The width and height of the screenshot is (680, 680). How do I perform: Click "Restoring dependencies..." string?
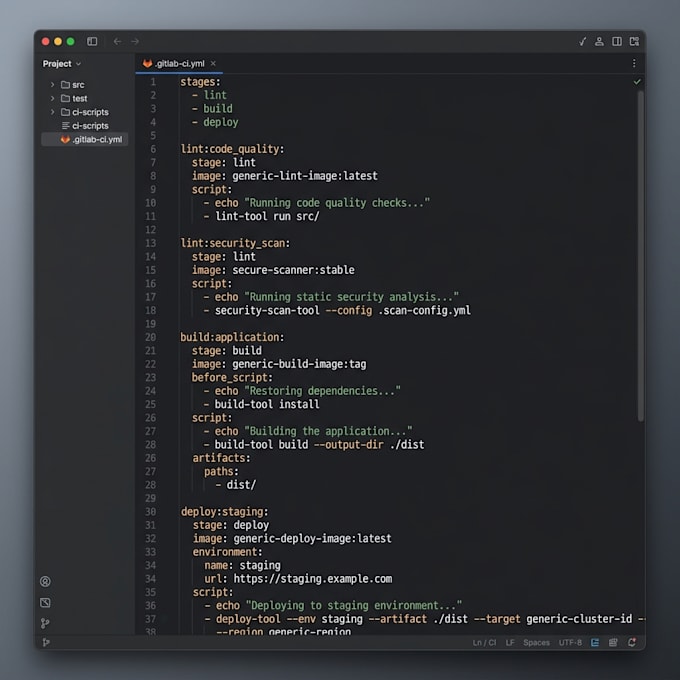323,391
